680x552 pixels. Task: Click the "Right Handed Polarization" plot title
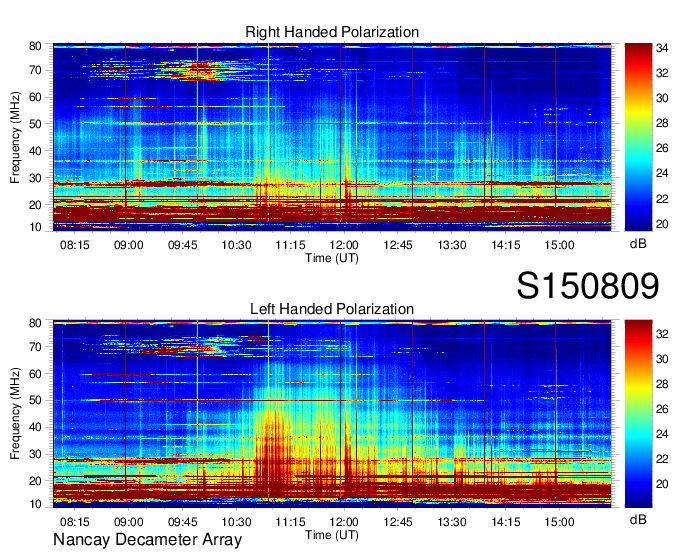pyautogui.click(x=332, y=32)
